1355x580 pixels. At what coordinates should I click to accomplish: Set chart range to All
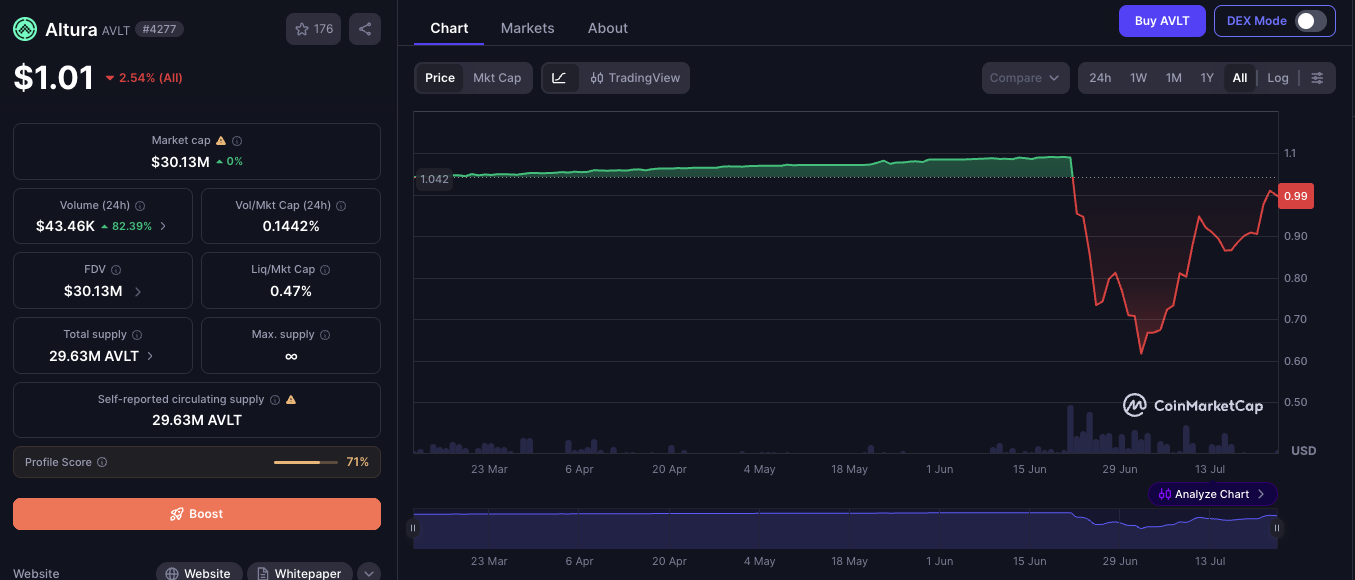coord(1240,78)
